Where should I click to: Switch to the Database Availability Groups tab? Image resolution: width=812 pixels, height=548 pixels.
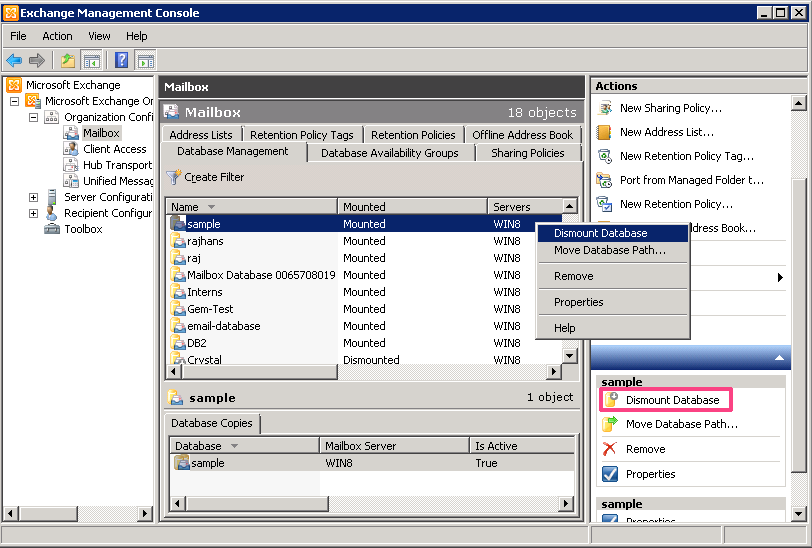point(390,153)
